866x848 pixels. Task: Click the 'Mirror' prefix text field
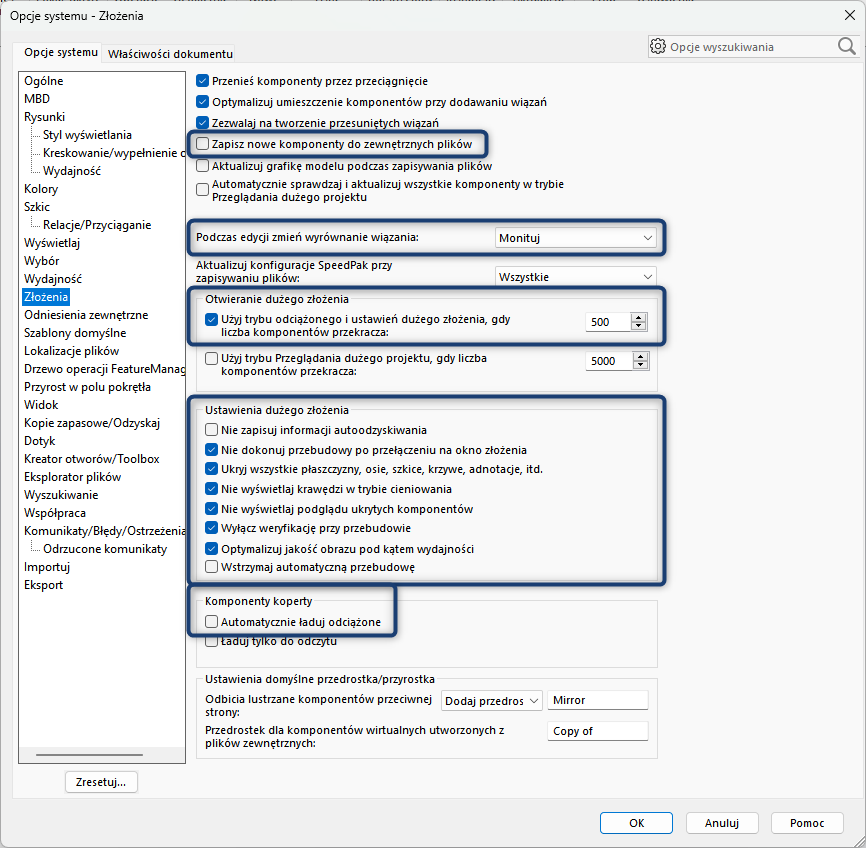(598, 701)
